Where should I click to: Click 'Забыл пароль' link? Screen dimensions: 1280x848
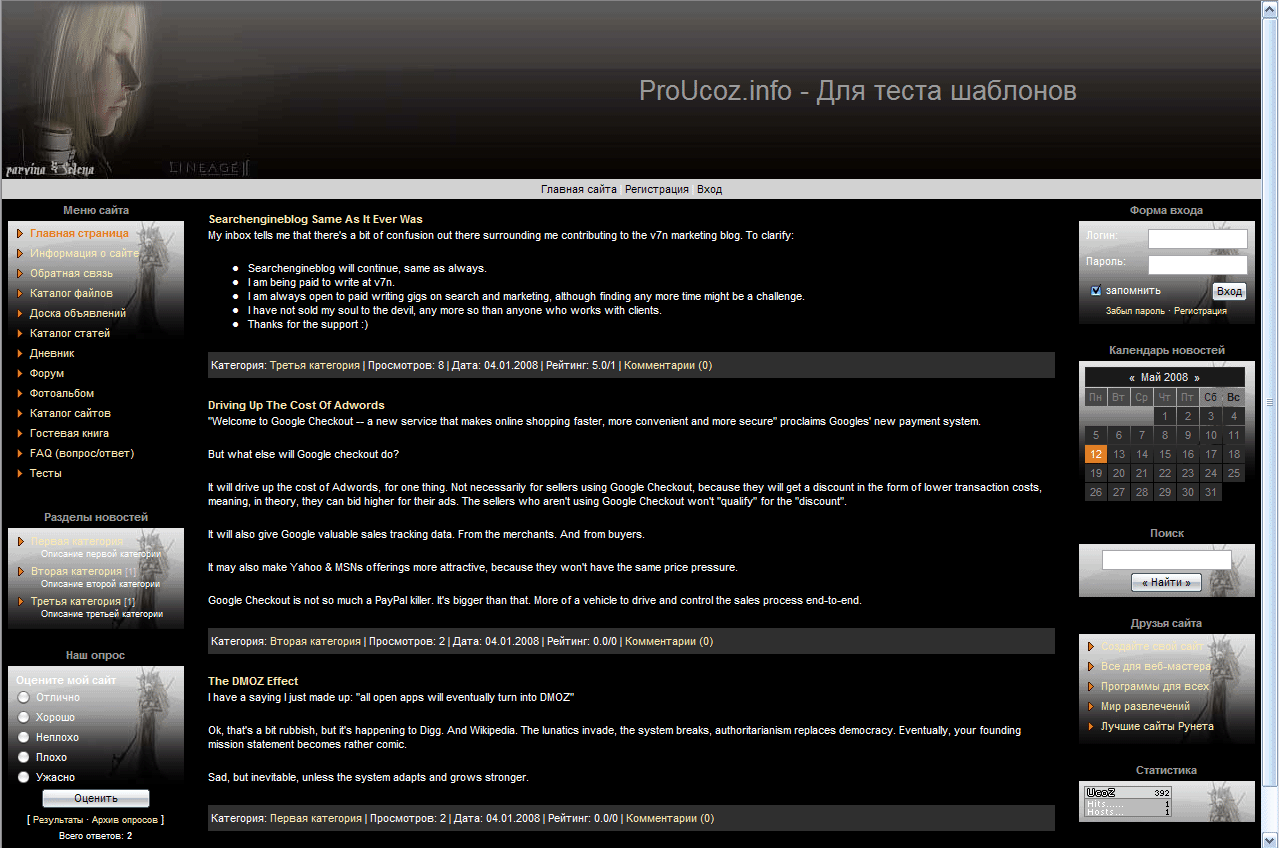pos(1135,311)
